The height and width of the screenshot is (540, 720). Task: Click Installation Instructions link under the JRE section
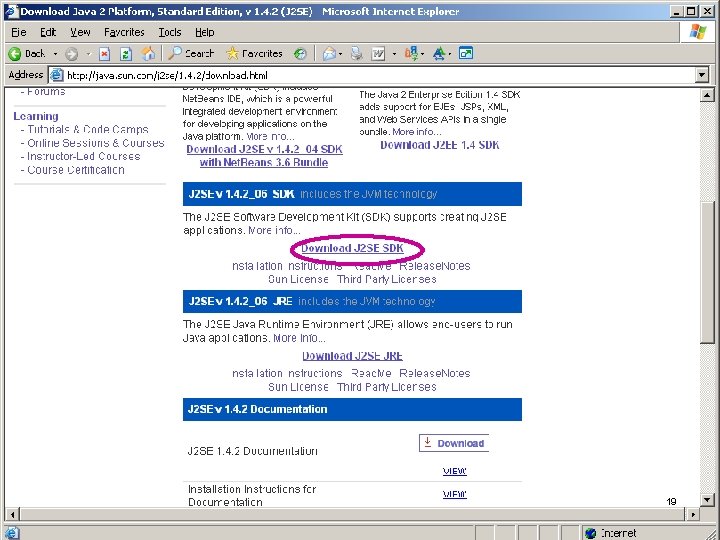tap(287, 373)
